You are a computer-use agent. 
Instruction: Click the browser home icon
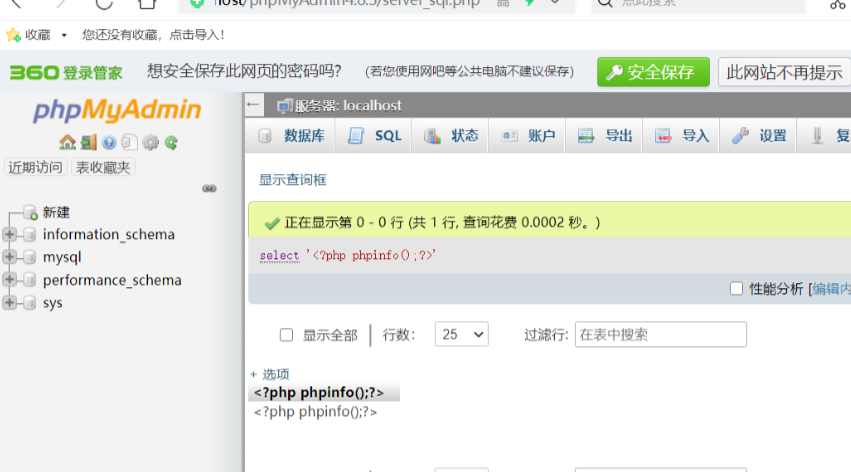(x=147, y=3)
